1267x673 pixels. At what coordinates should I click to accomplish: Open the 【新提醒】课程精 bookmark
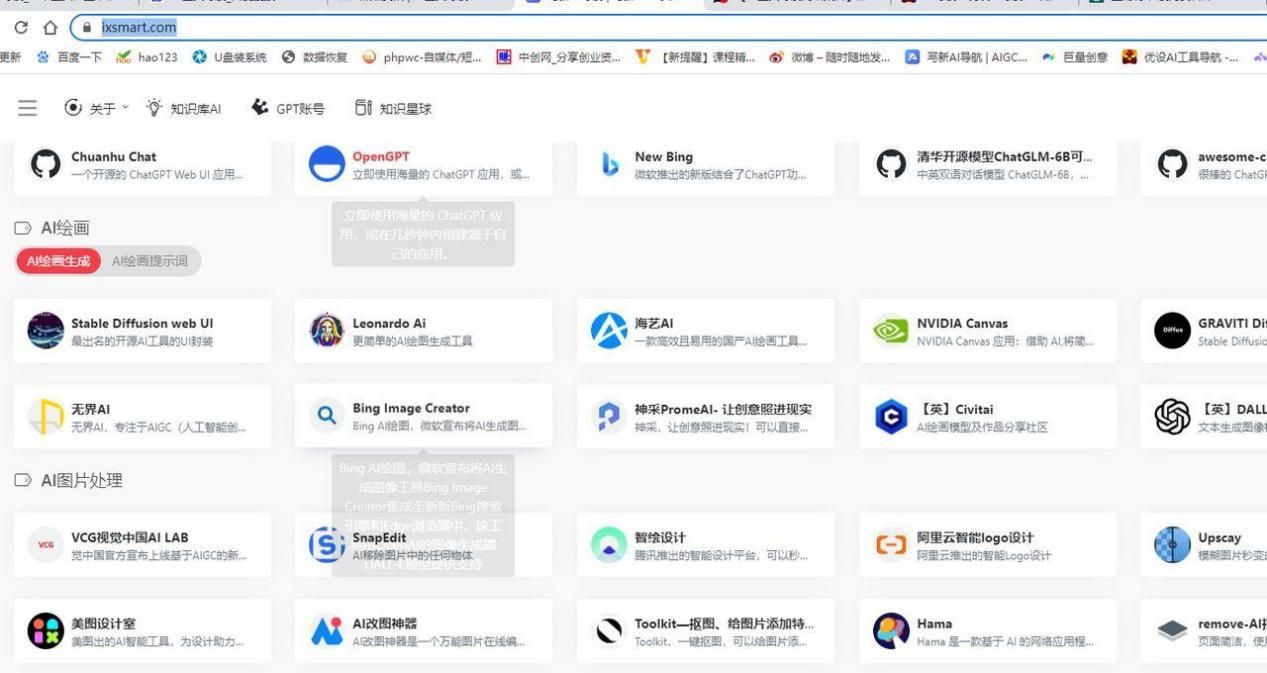click(x=696, y=57)
